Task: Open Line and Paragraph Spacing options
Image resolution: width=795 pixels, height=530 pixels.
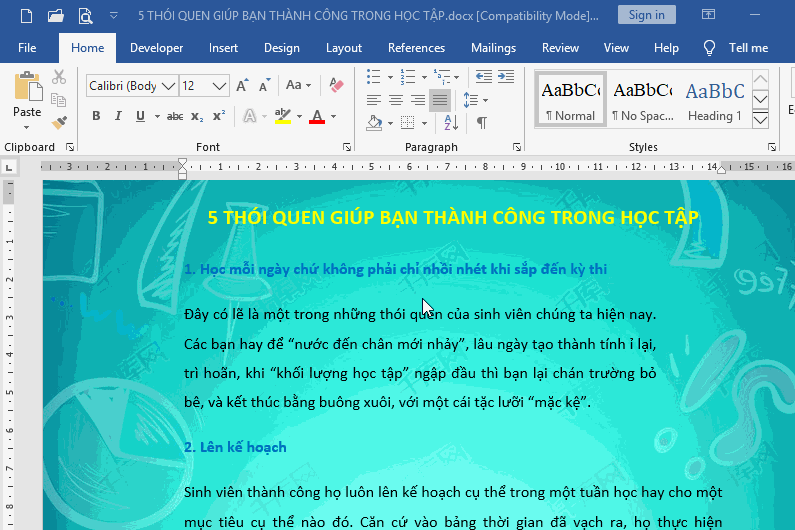Action: click(475, 100)
